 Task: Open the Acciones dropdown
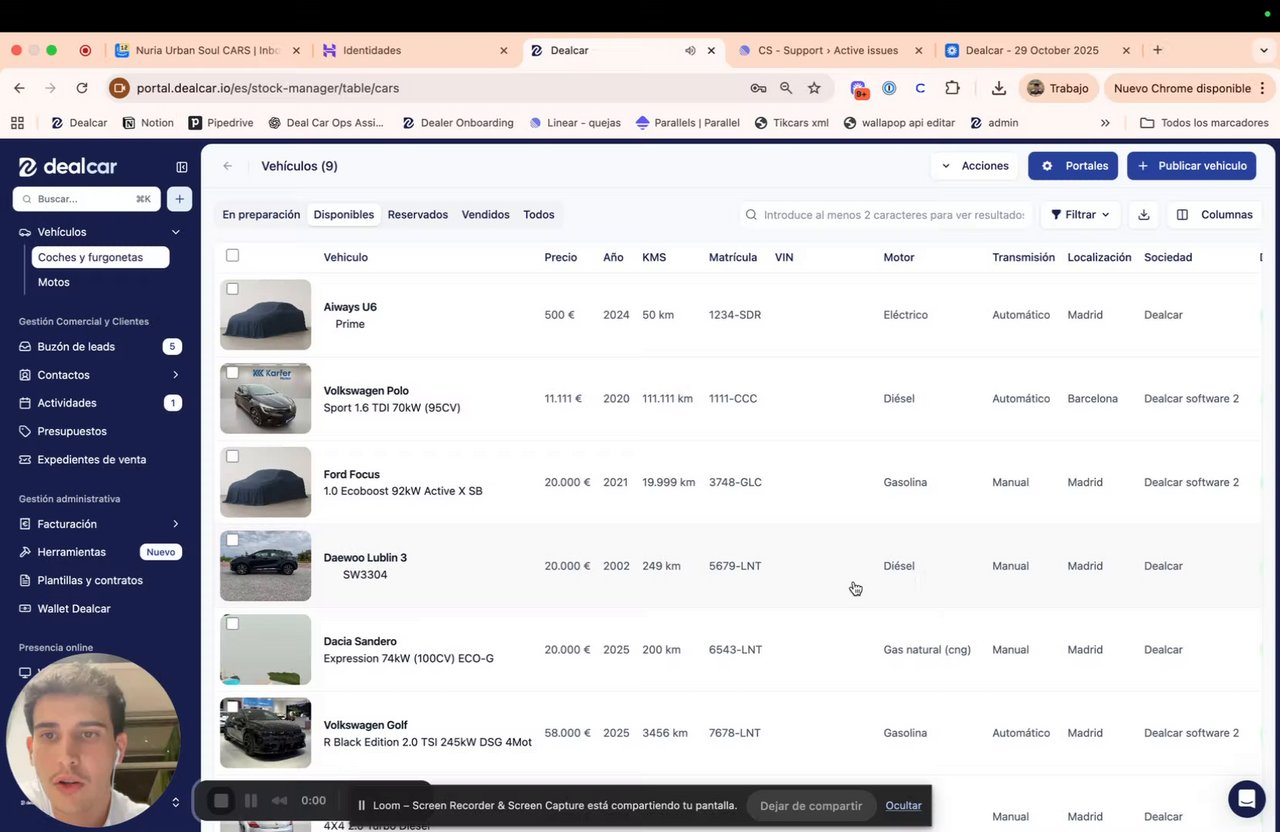[x=975, y=166]
